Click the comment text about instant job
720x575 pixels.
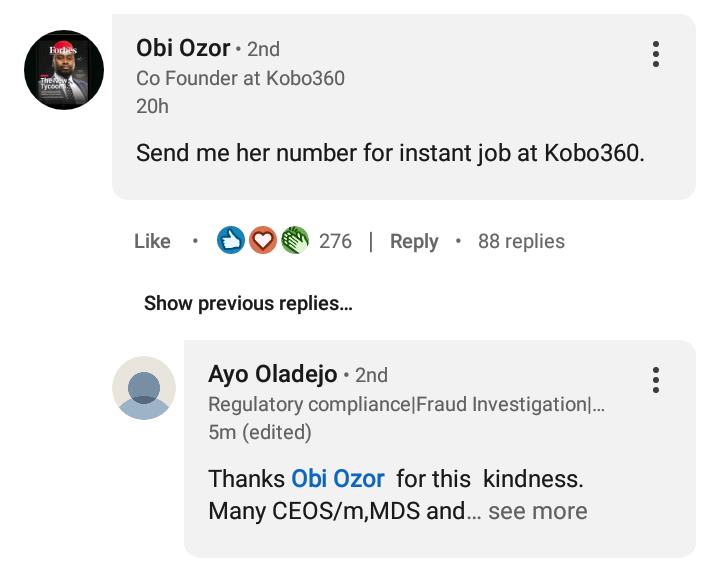tap(391, 154)
